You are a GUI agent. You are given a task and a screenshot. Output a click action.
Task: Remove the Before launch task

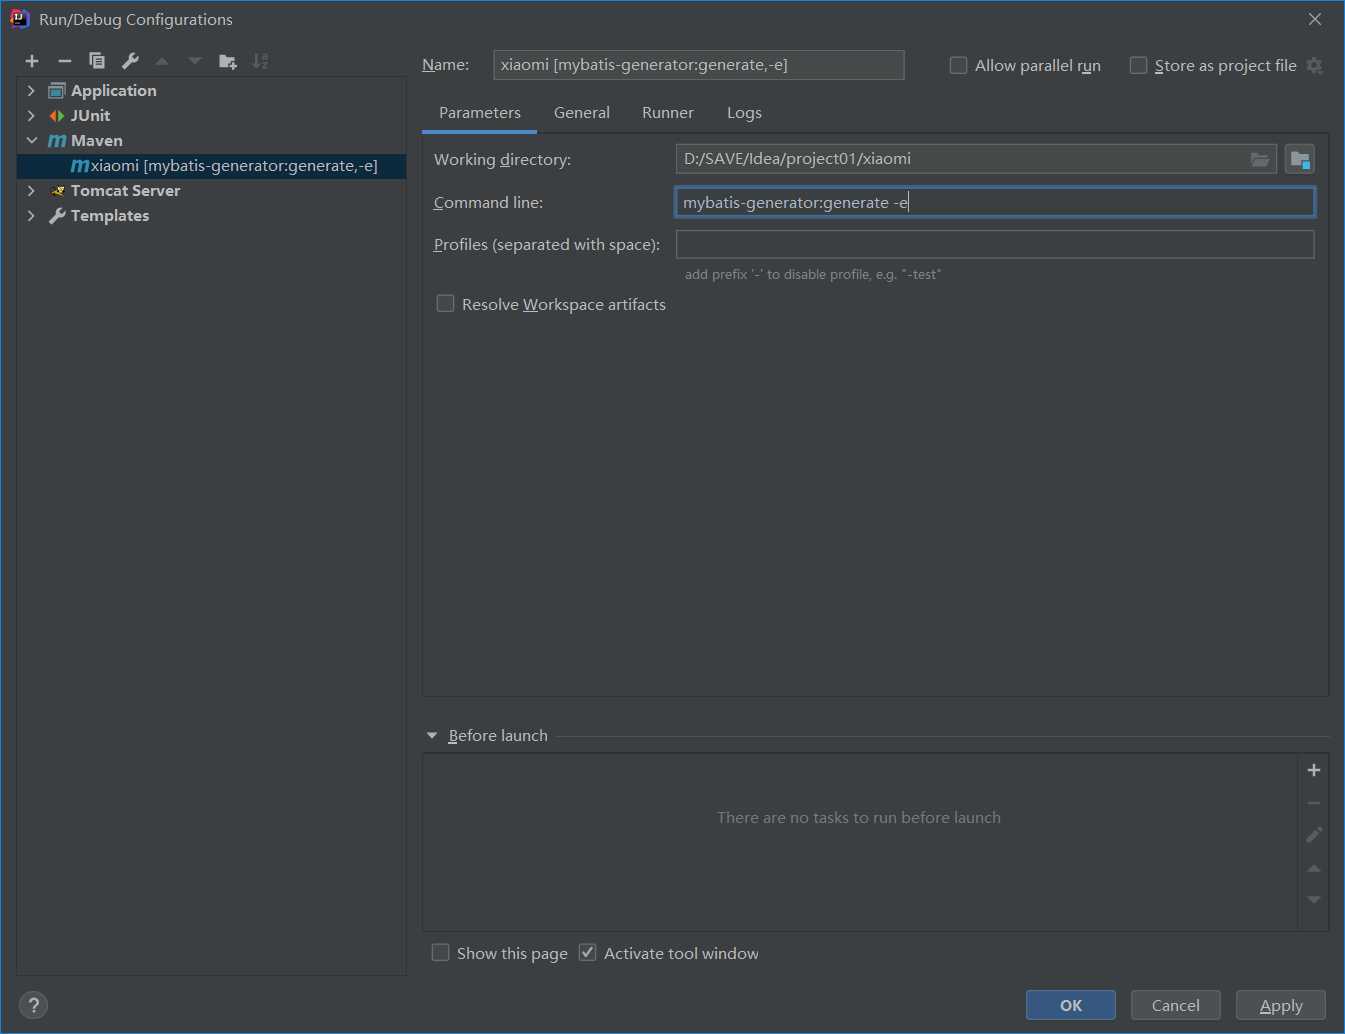tap(1314, 803)
